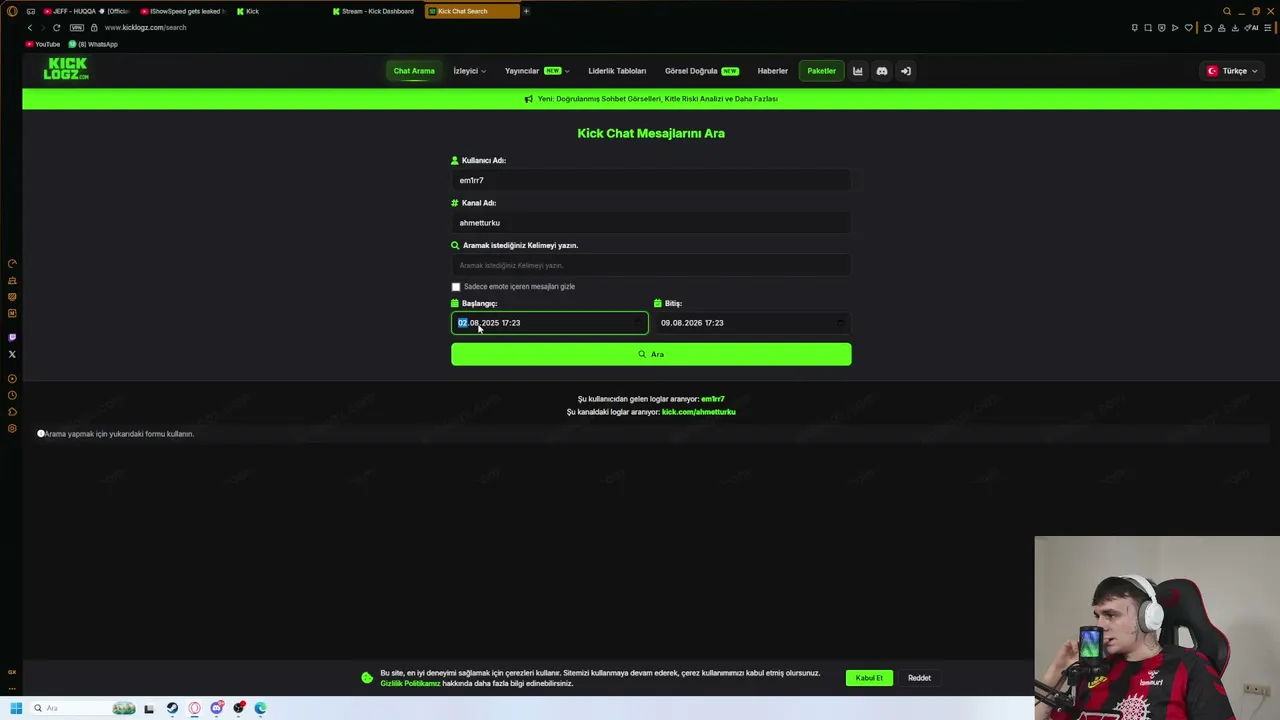Image resolution: width=1280 pixels, height=720 pixels.
Task: Open the Türkçe language dropdown
Action: point(1233,71)
